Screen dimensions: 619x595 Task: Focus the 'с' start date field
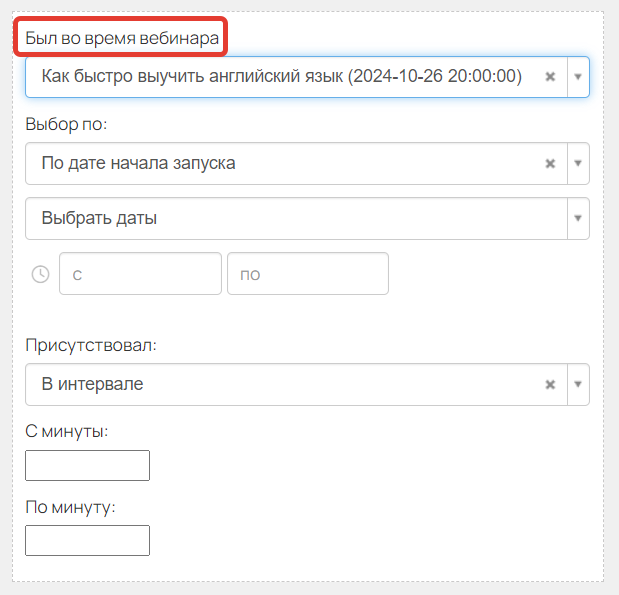pos(140,274)
